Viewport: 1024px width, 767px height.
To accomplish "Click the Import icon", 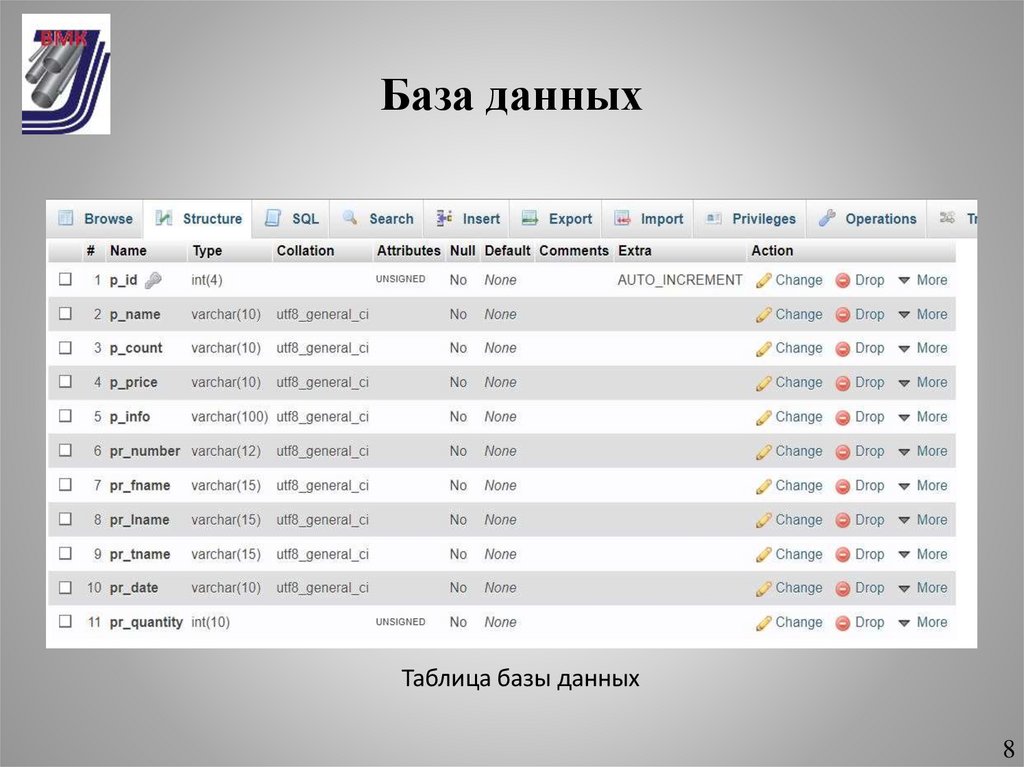I will 622,218.
